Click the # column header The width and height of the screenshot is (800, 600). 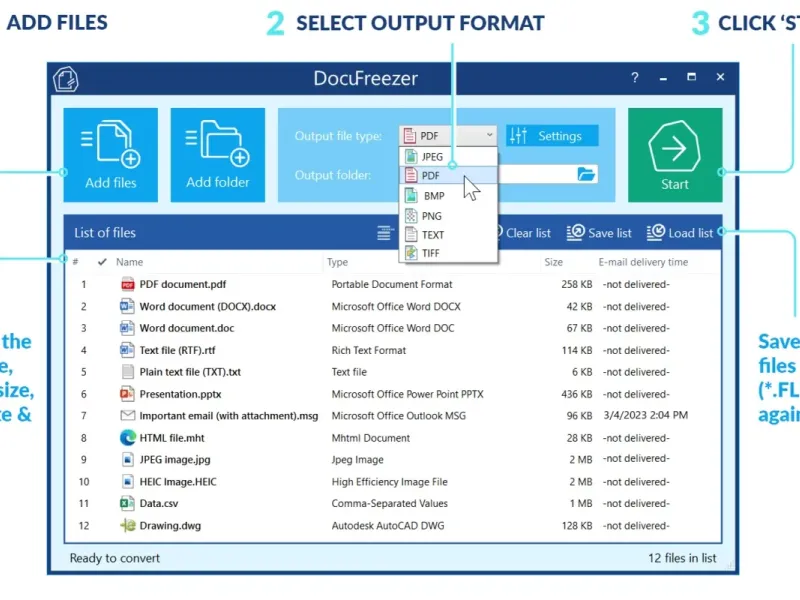[x=76, y=262]
